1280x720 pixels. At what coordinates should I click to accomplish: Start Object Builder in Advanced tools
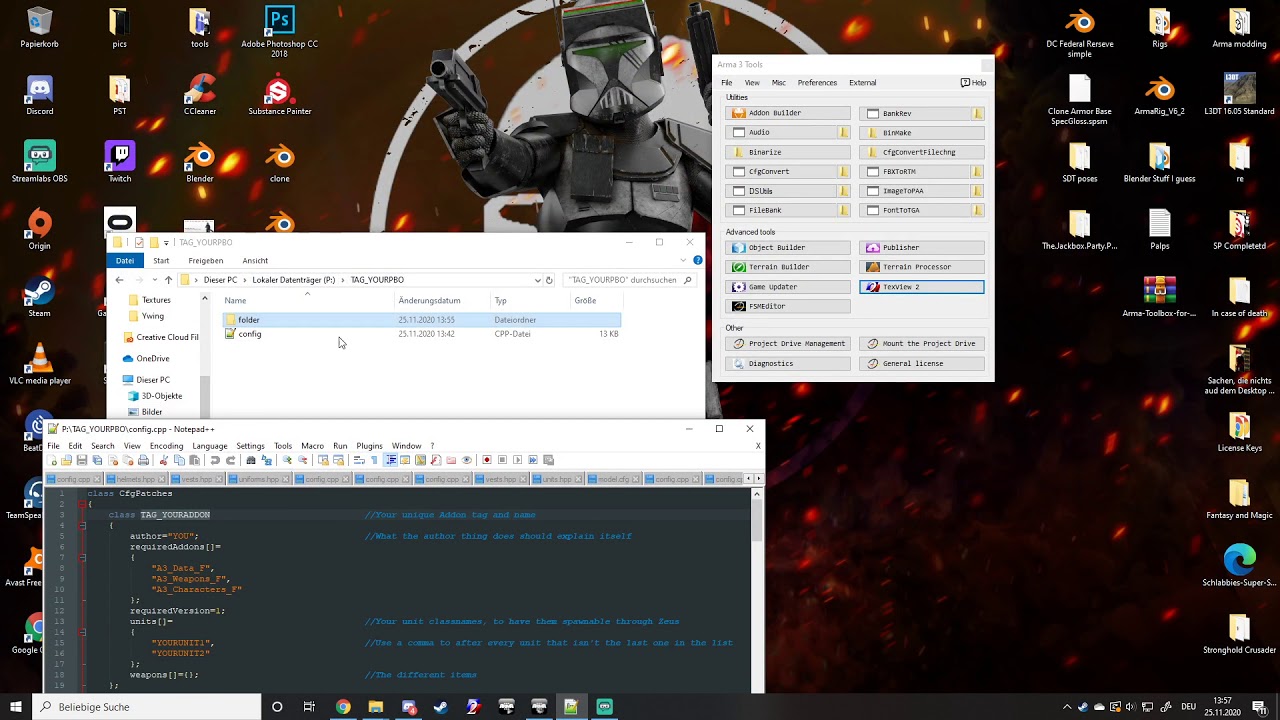coord(788,247)
